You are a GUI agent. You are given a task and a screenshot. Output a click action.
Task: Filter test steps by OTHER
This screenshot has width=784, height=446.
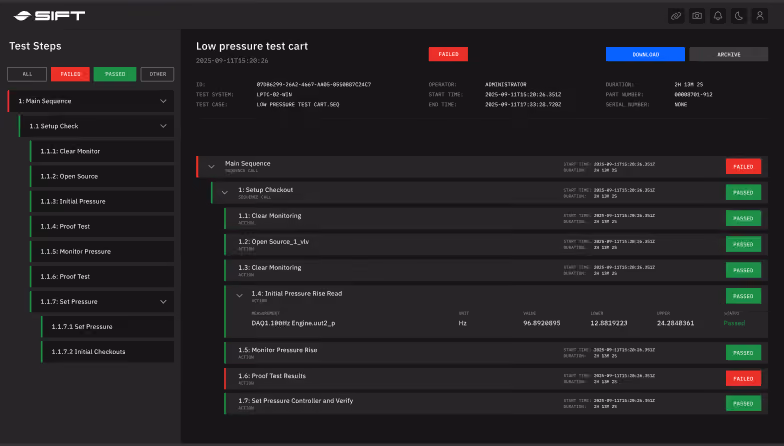(x=158, y=74)
